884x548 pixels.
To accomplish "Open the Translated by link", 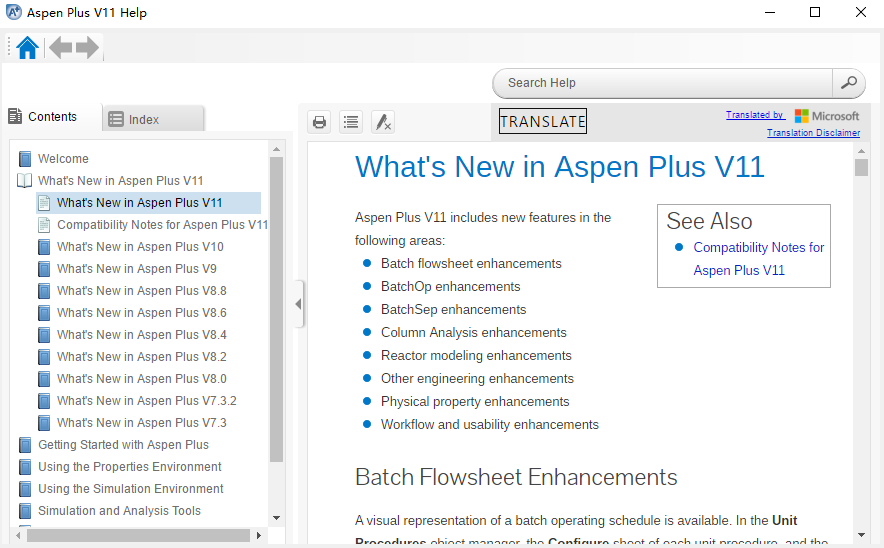I will click(x=754, y=115).
